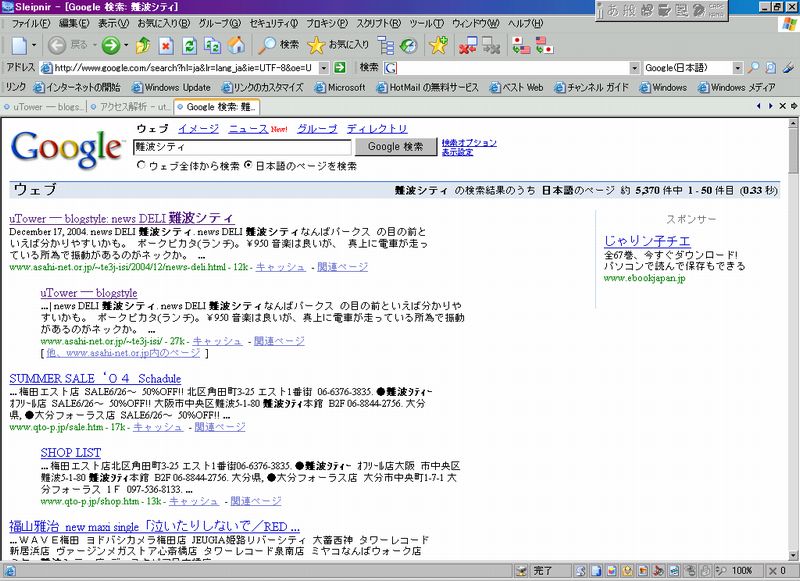Click the new blank page toolbar icon
The height and width of the screenshot is (581, 800).
[19, 46]
